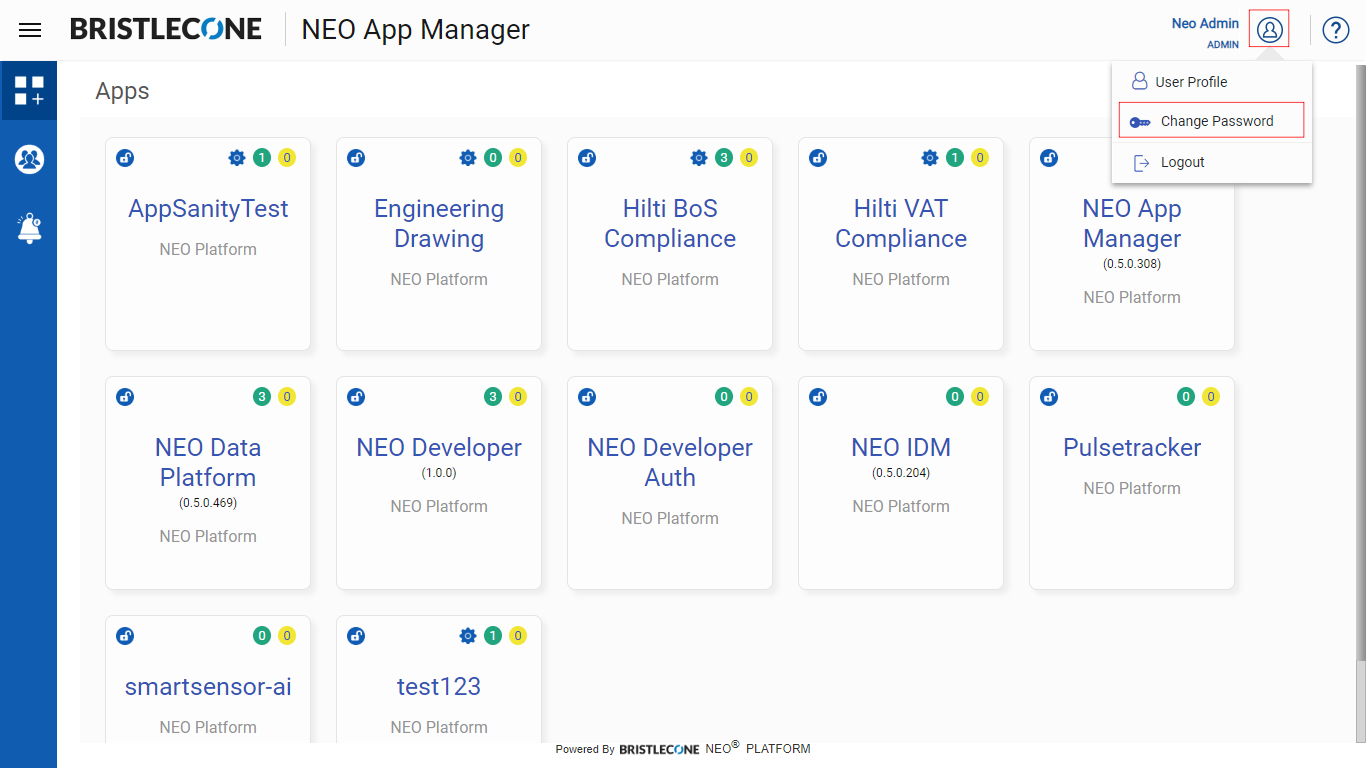Image resolution: width=1366 pixels, height=768 pixels.
Task: Select Change Password menu item
Action: pos(1211,121)
